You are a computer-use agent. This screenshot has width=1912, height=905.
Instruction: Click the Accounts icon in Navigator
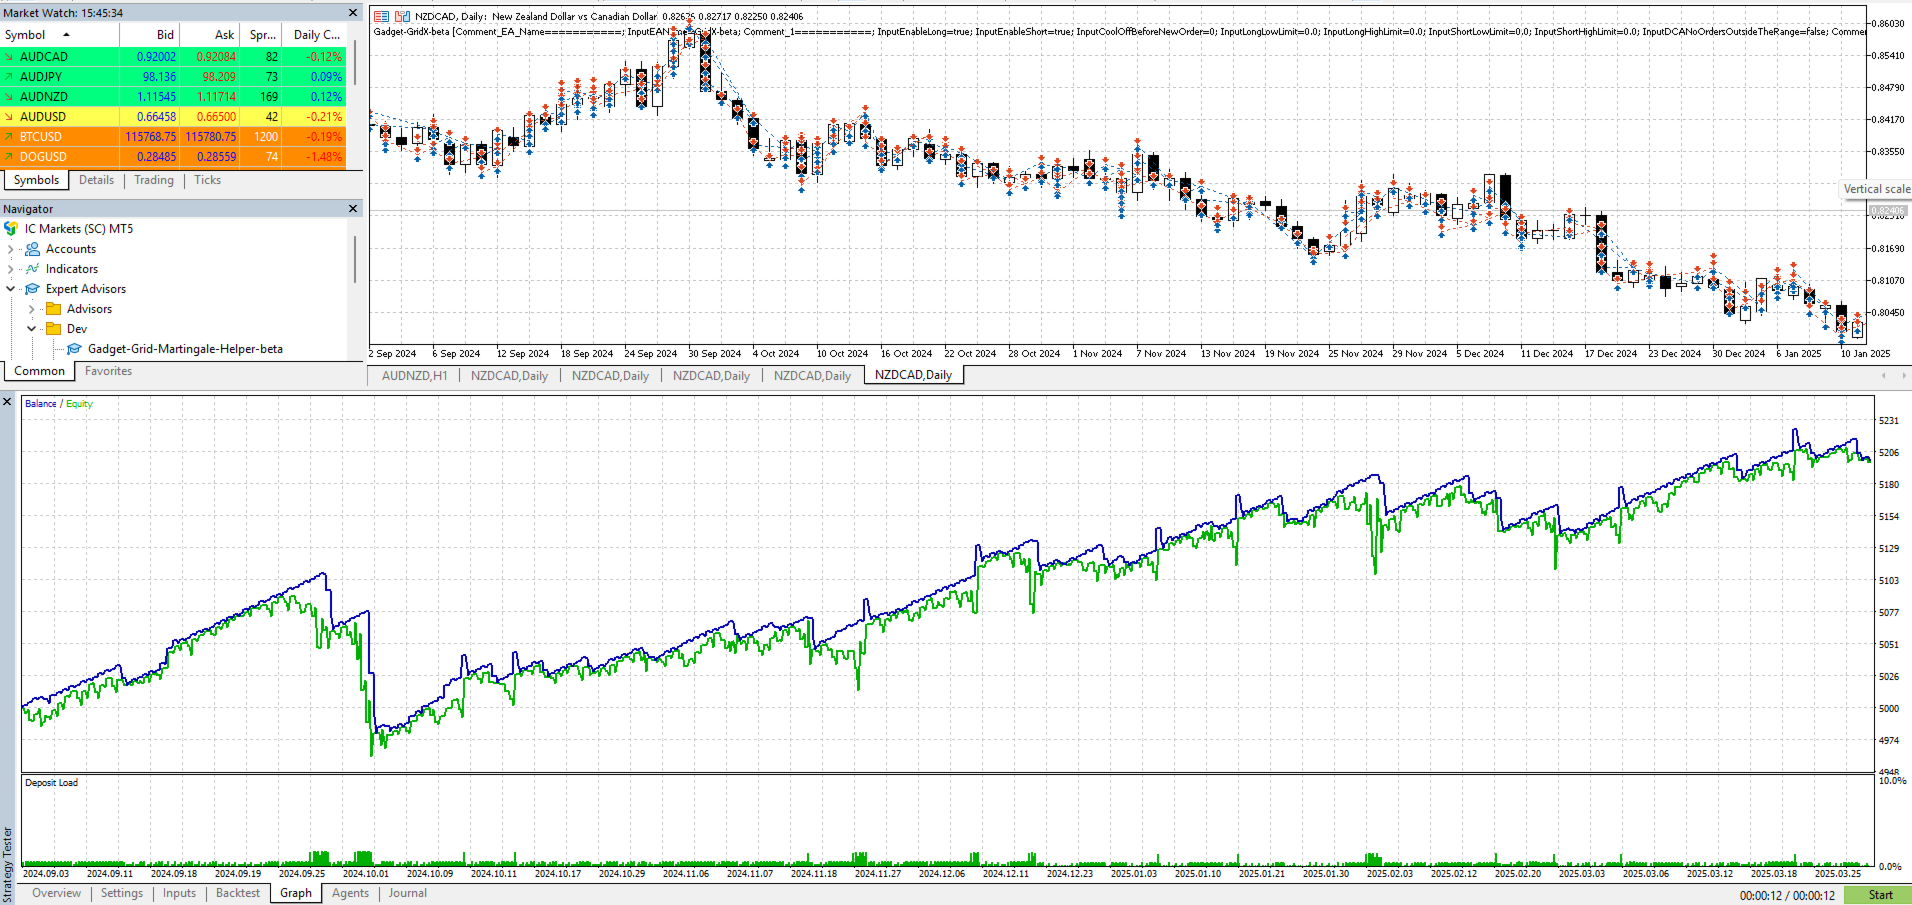click(33, 249)
